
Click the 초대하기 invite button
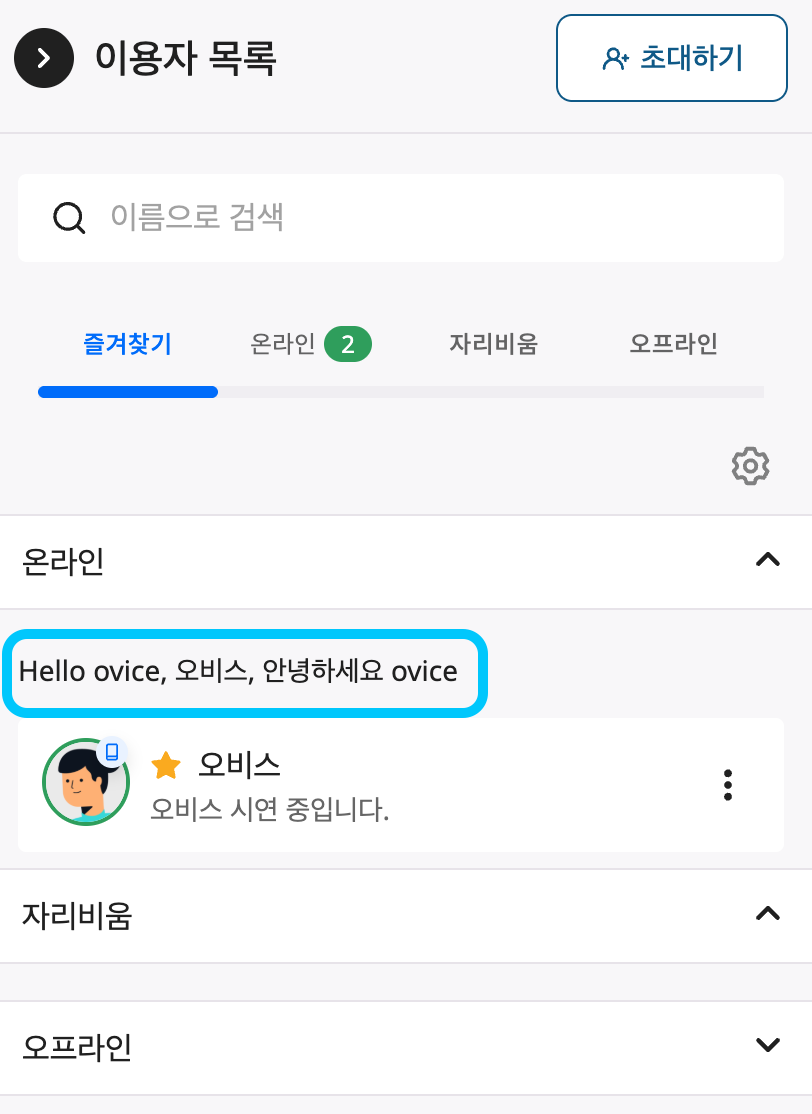click(671, 58)
